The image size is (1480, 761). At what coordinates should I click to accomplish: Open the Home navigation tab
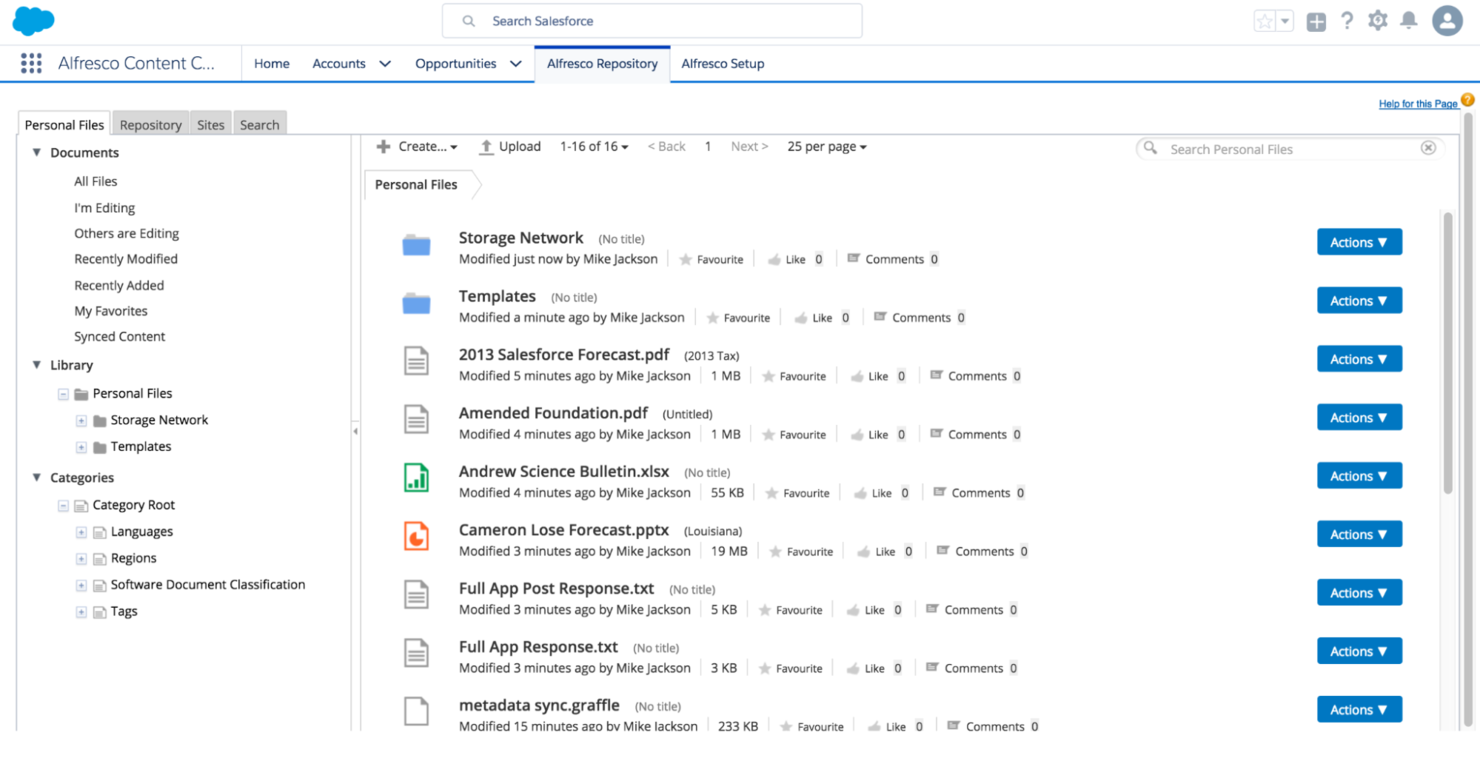point(271,63)
